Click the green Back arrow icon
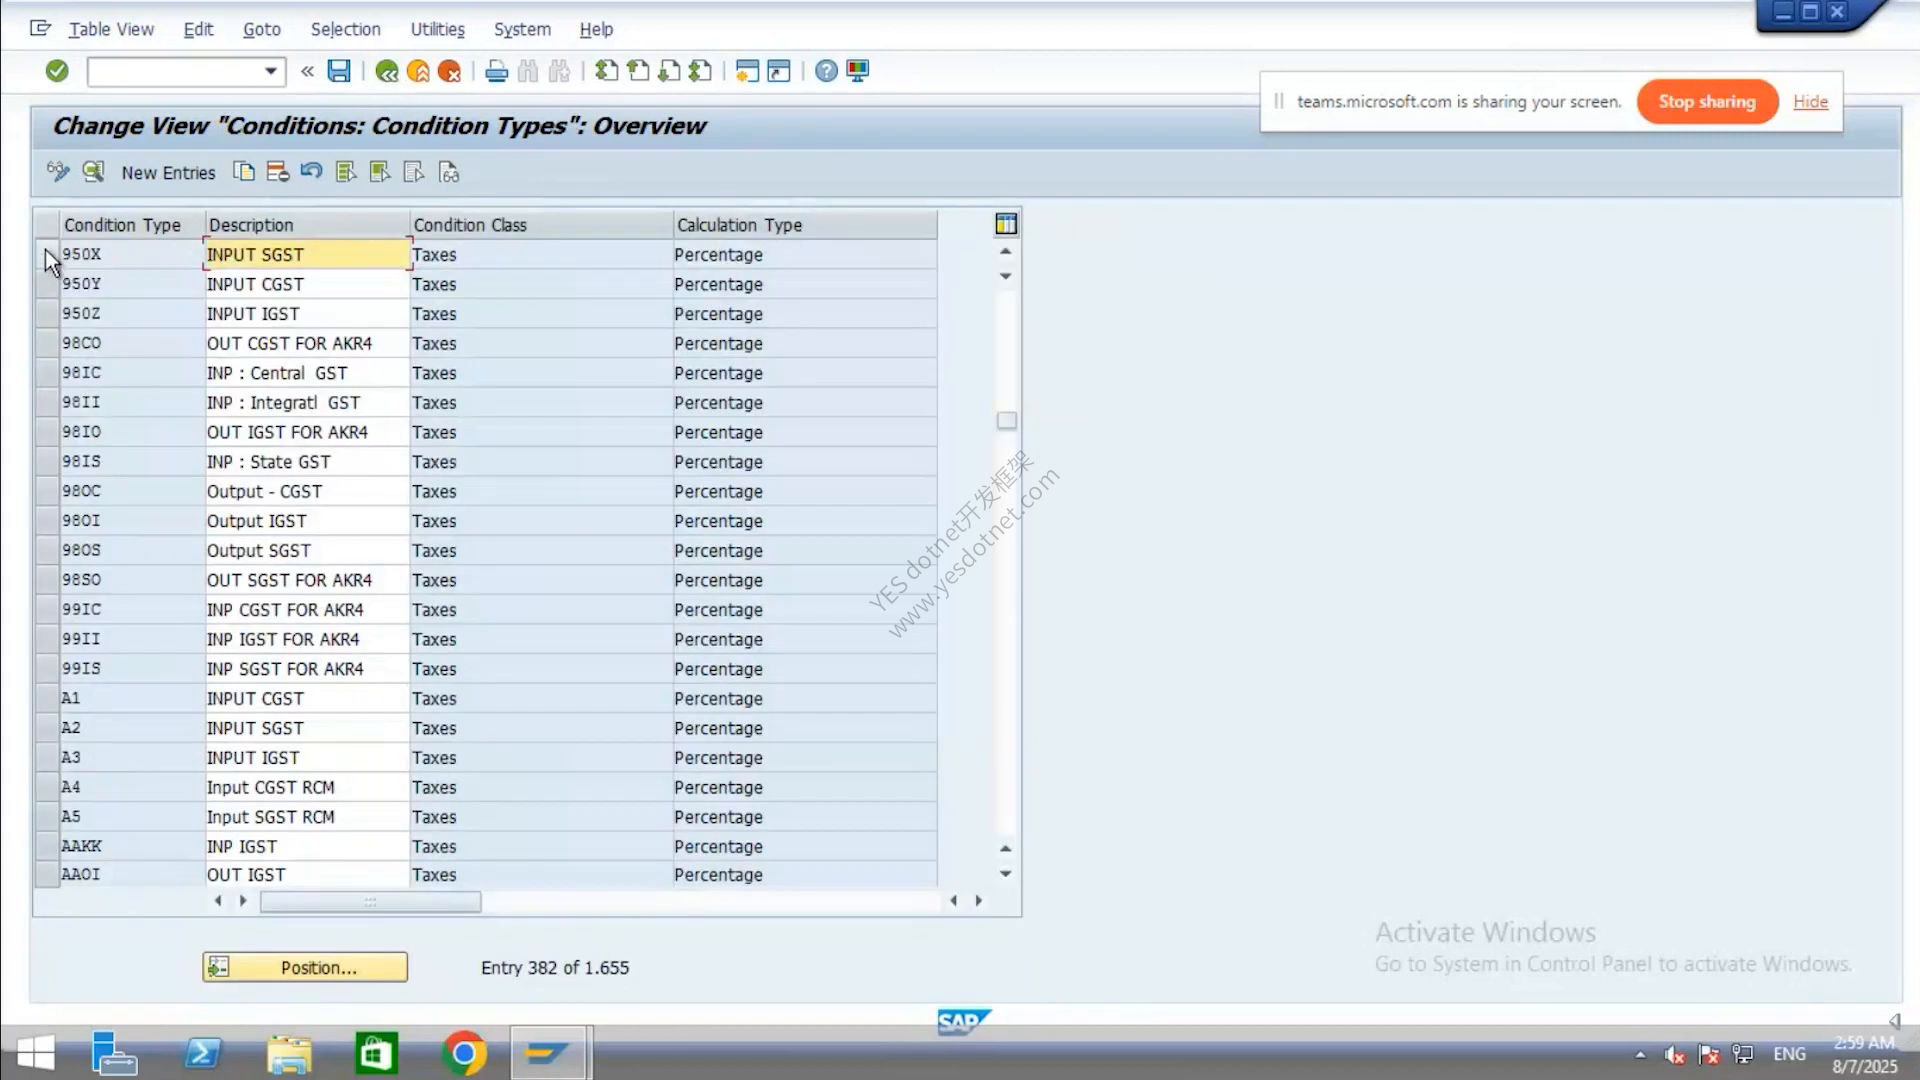This screenshot has height=1080, width=1920. (387, 71)
